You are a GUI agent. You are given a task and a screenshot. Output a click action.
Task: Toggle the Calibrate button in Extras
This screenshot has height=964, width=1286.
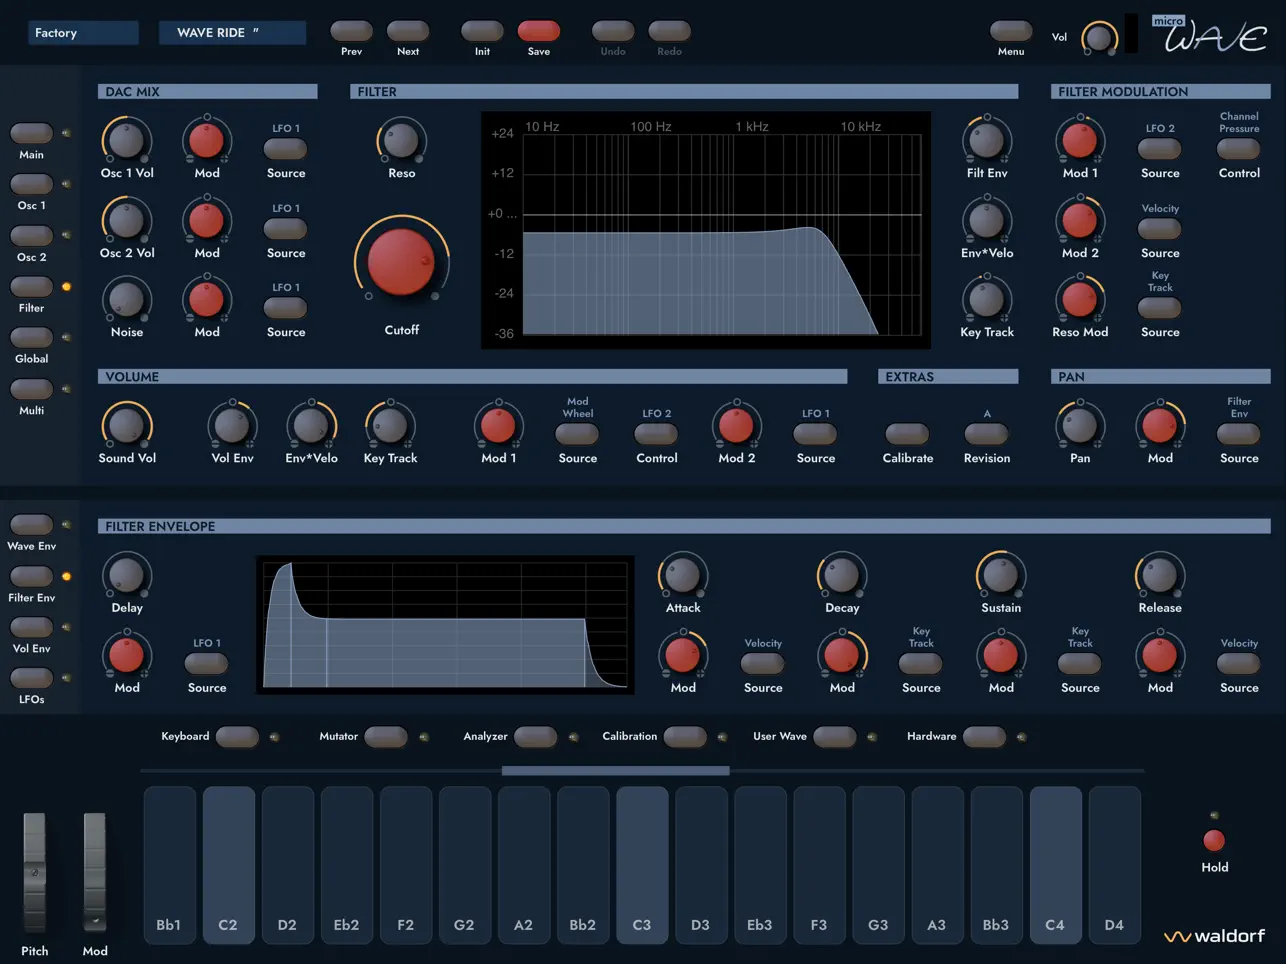[907, 434]
